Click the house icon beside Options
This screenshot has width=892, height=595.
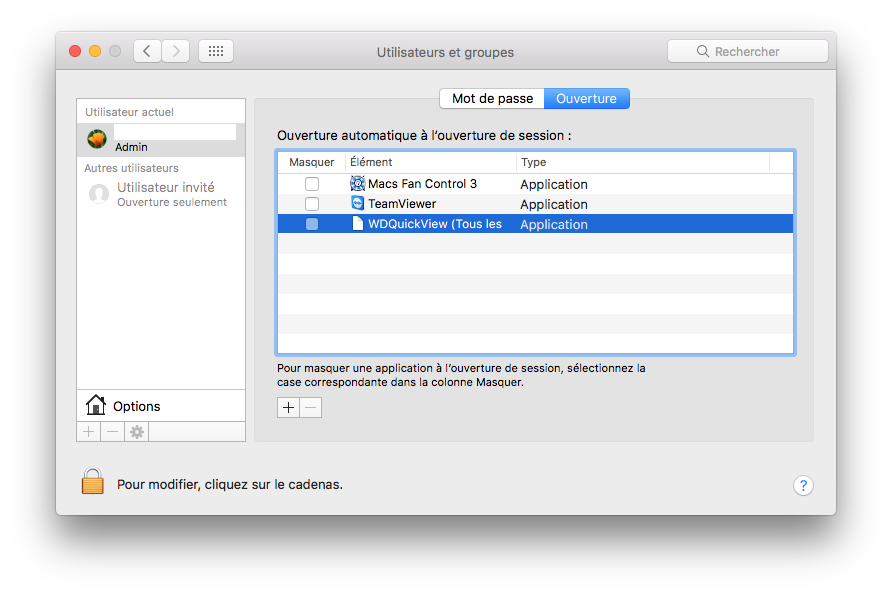tap(96, 405)
